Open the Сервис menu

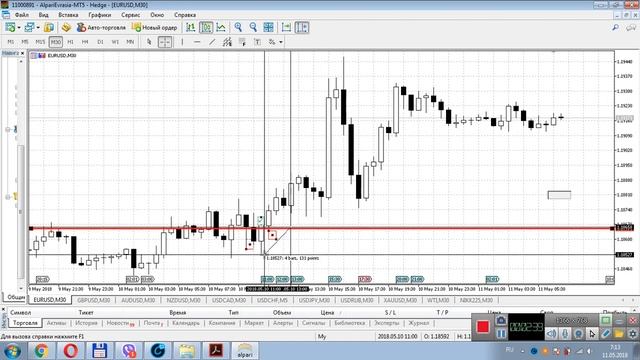[131, 15]
